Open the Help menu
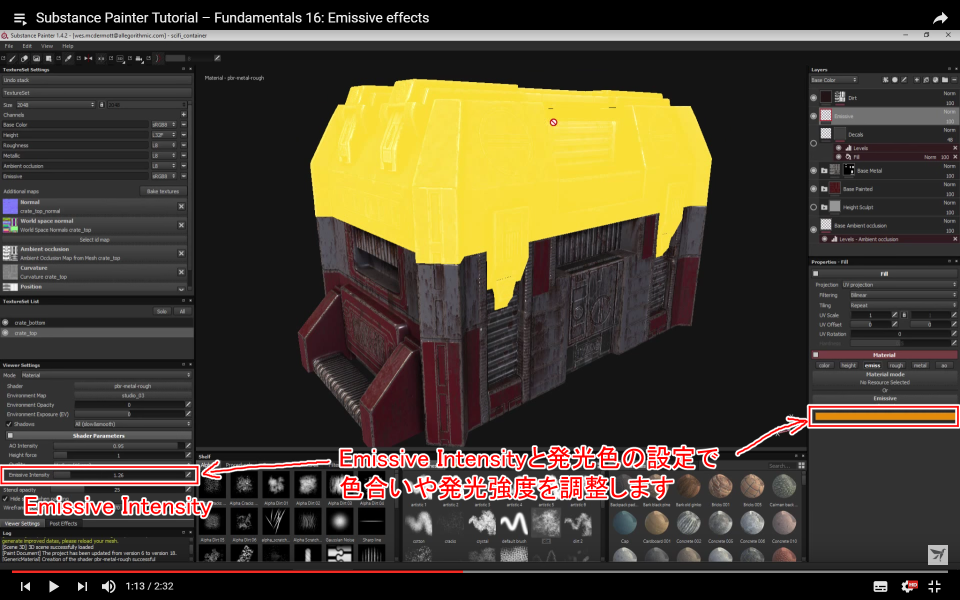This screenshot has width=960, height=600. pyautogui.click(x=67, y=46)
